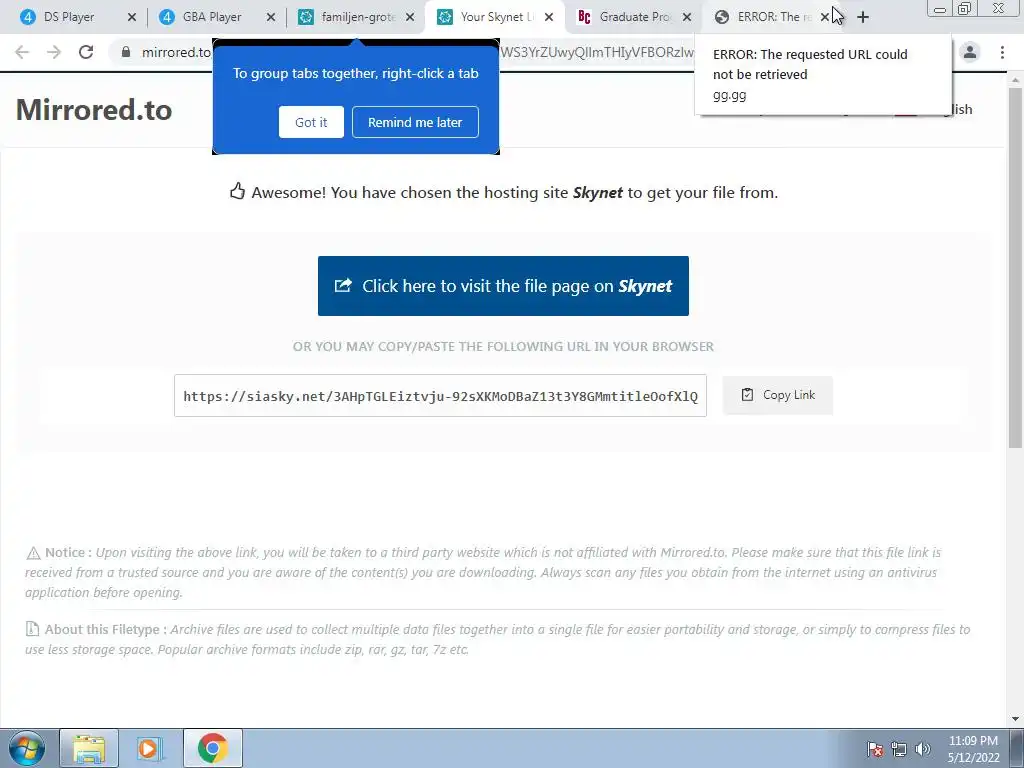Copy the link with Copy Link button
The width and height of the screenshot is (1024, 768).
point(778,395)
